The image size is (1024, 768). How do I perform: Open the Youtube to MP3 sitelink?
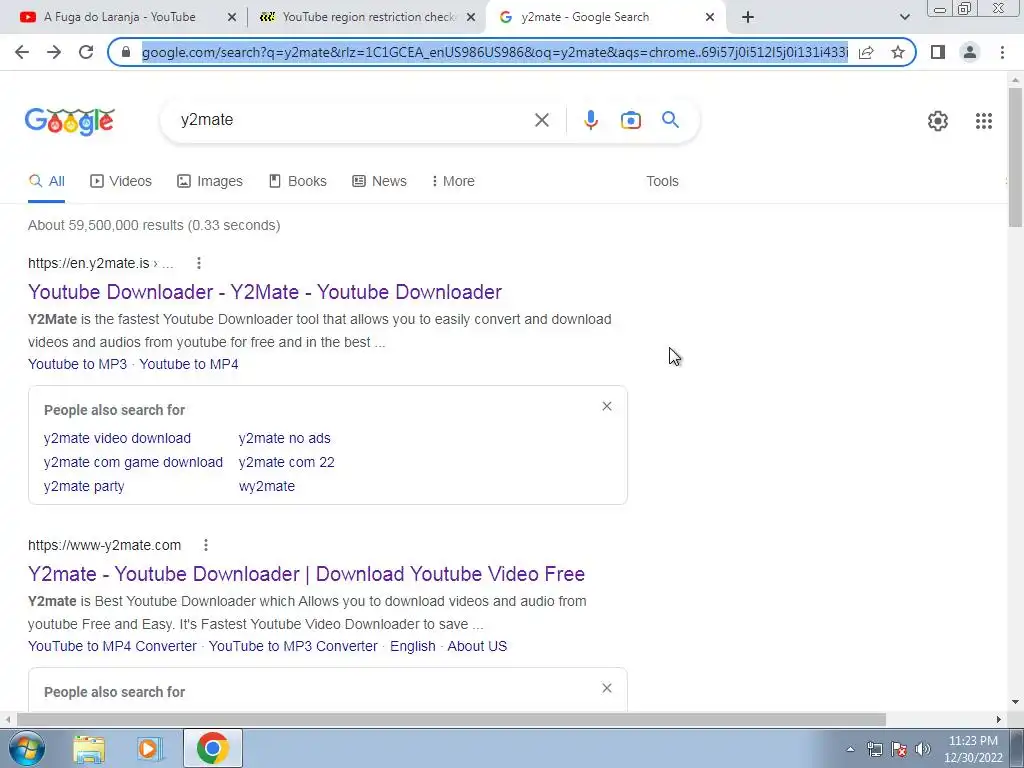tap(78, 364)
